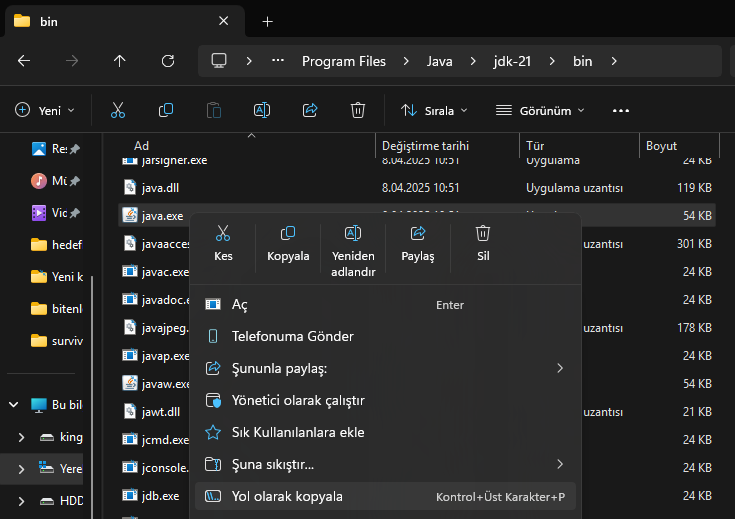Open the surviv folder in the sidebar

[55, 341]
